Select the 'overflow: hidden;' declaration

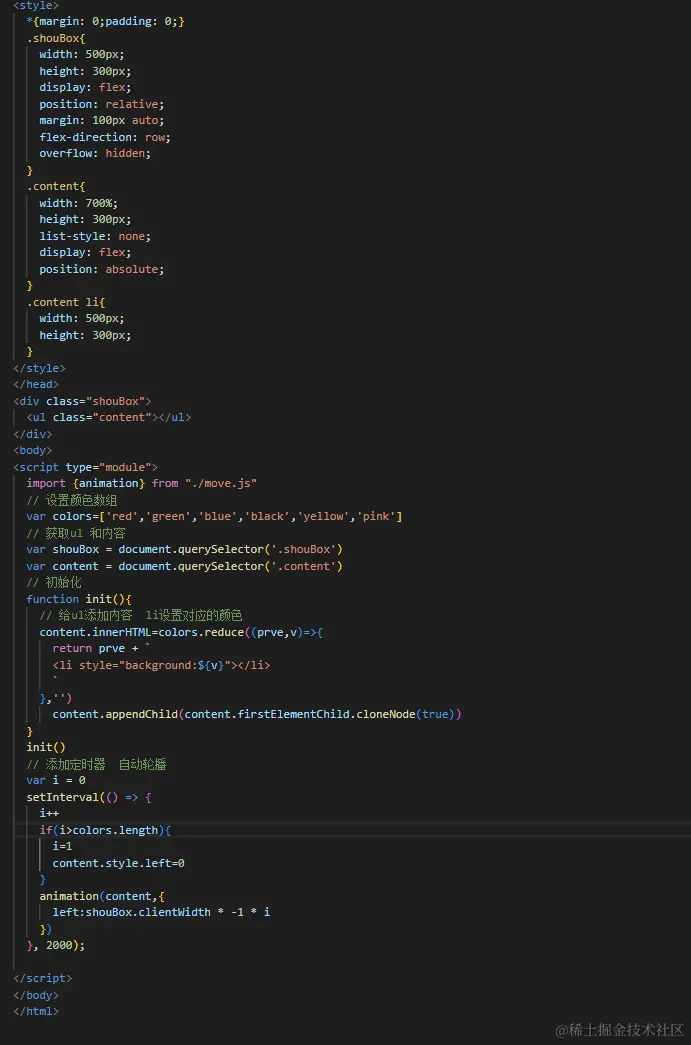95,153
